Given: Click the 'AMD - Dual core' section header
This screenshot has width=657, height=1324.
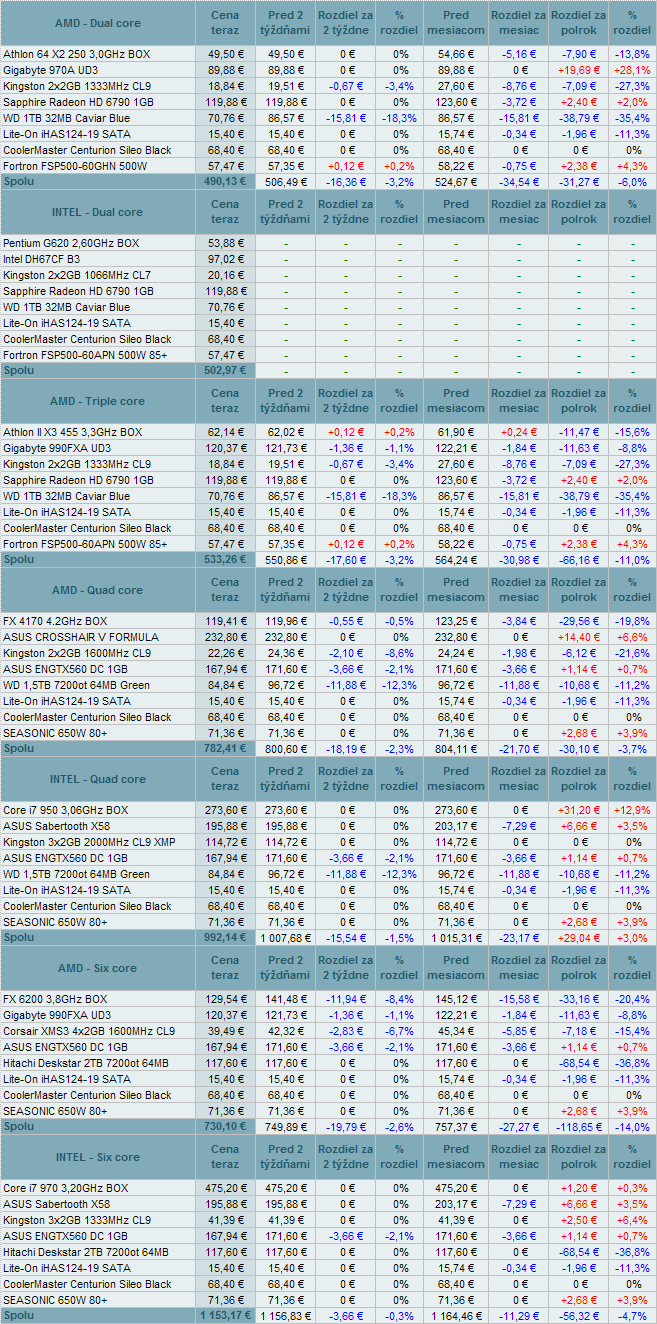Looking at the screenshot, I should pos(96,23).
